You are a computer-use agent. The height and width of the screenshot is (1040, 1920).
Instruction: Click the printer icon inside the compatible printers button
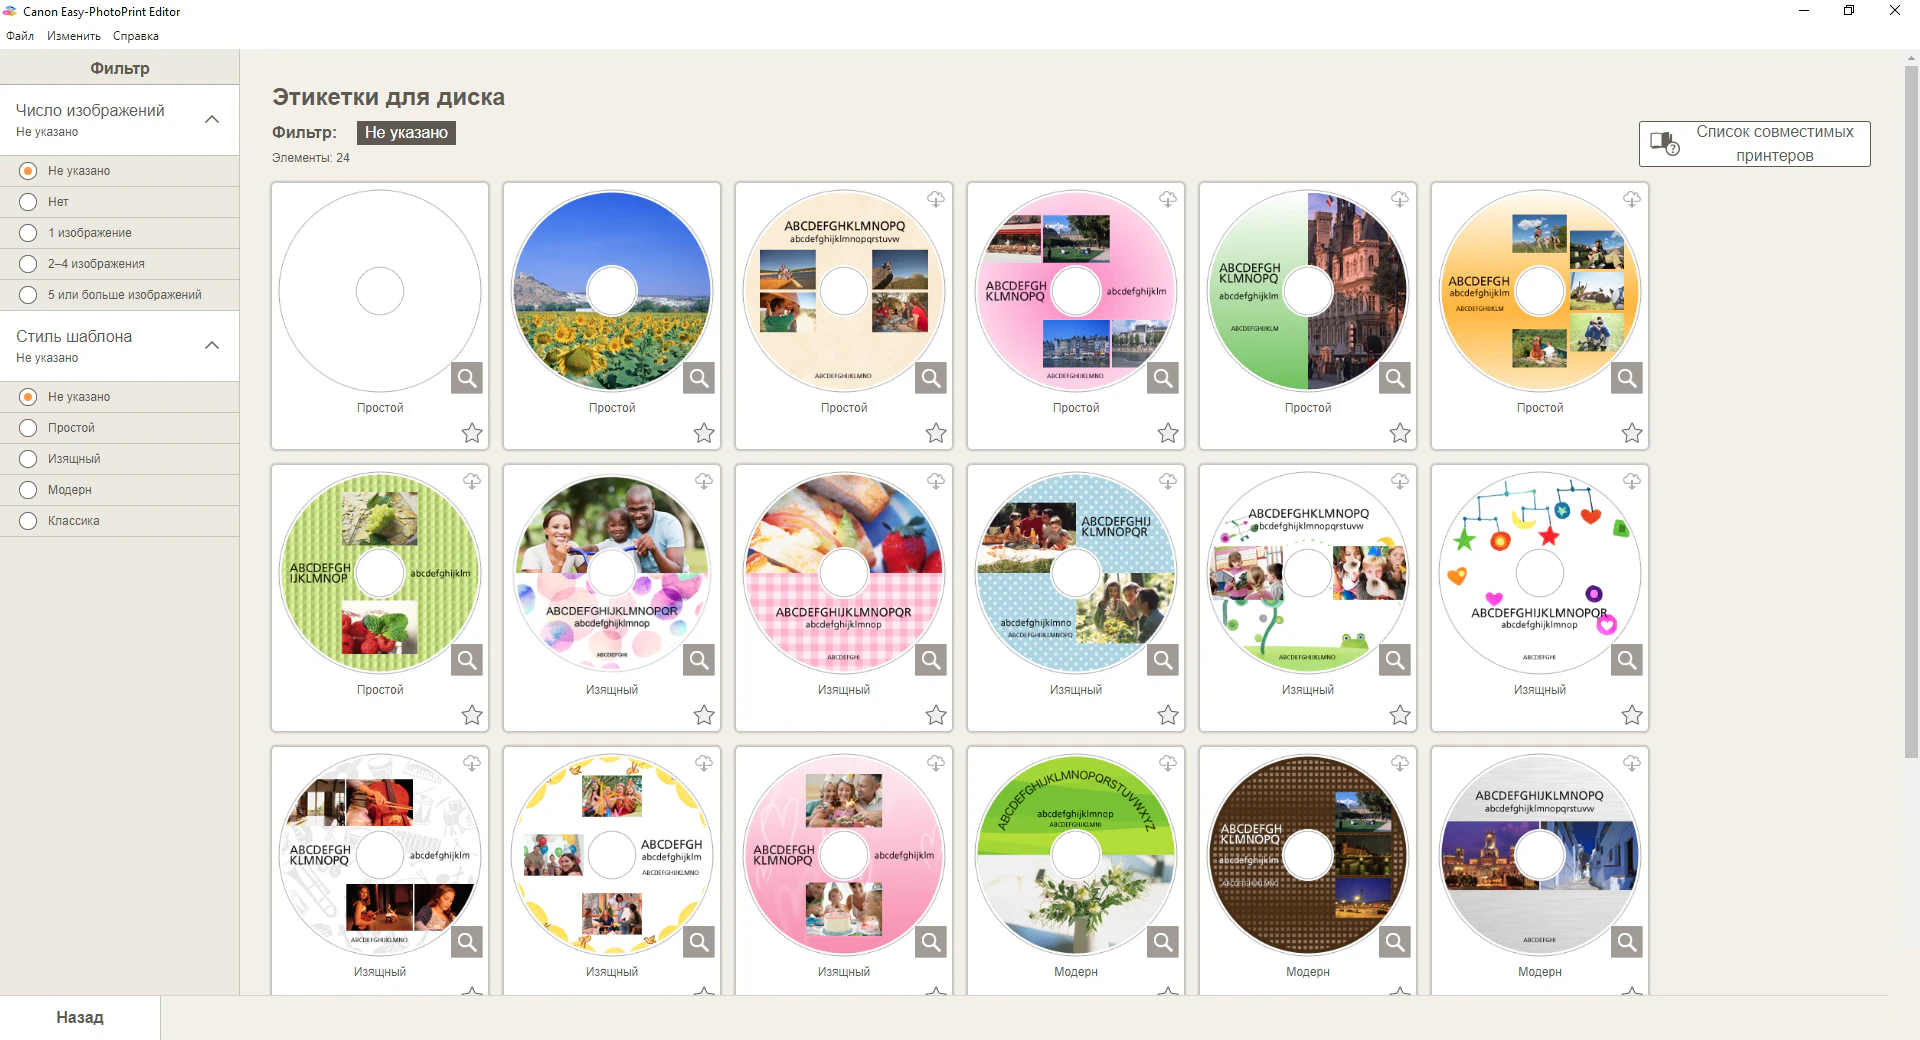click(1663, 143)
